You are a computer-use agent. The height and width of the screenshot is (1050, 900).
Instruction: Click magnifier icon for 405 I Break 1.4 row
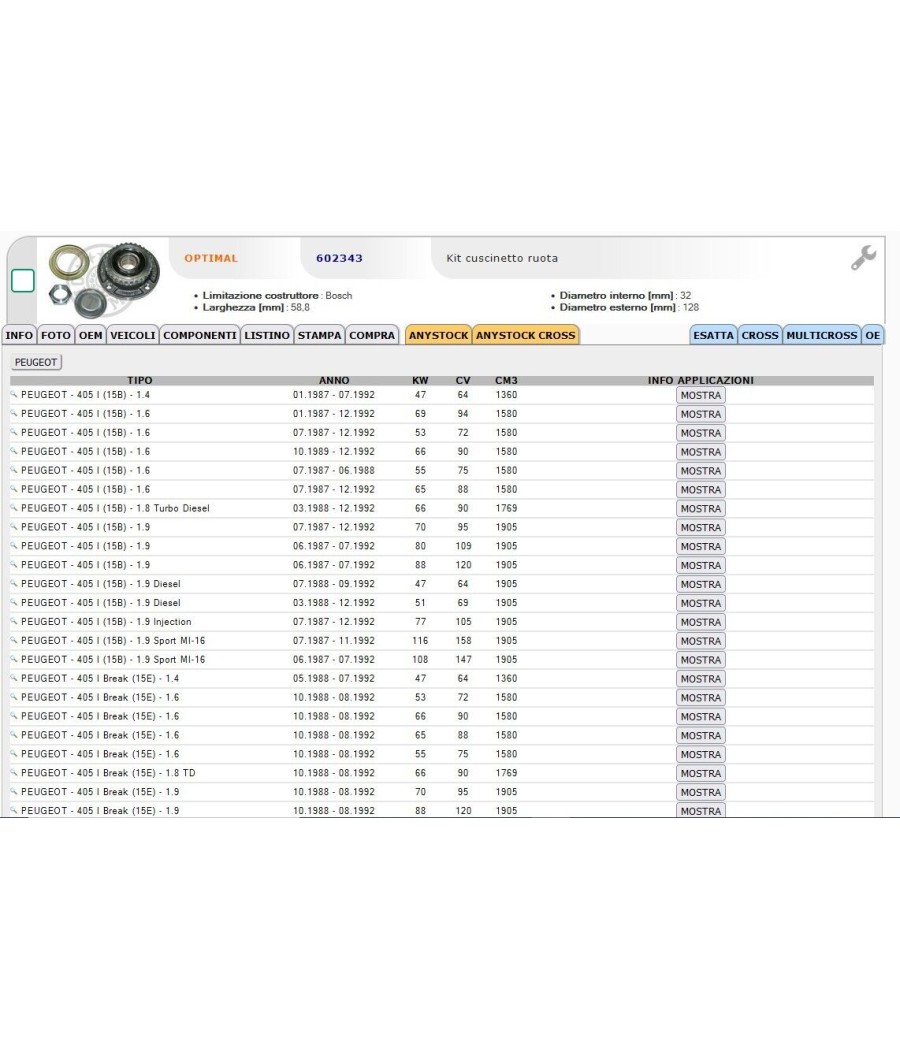pos(13,678)
